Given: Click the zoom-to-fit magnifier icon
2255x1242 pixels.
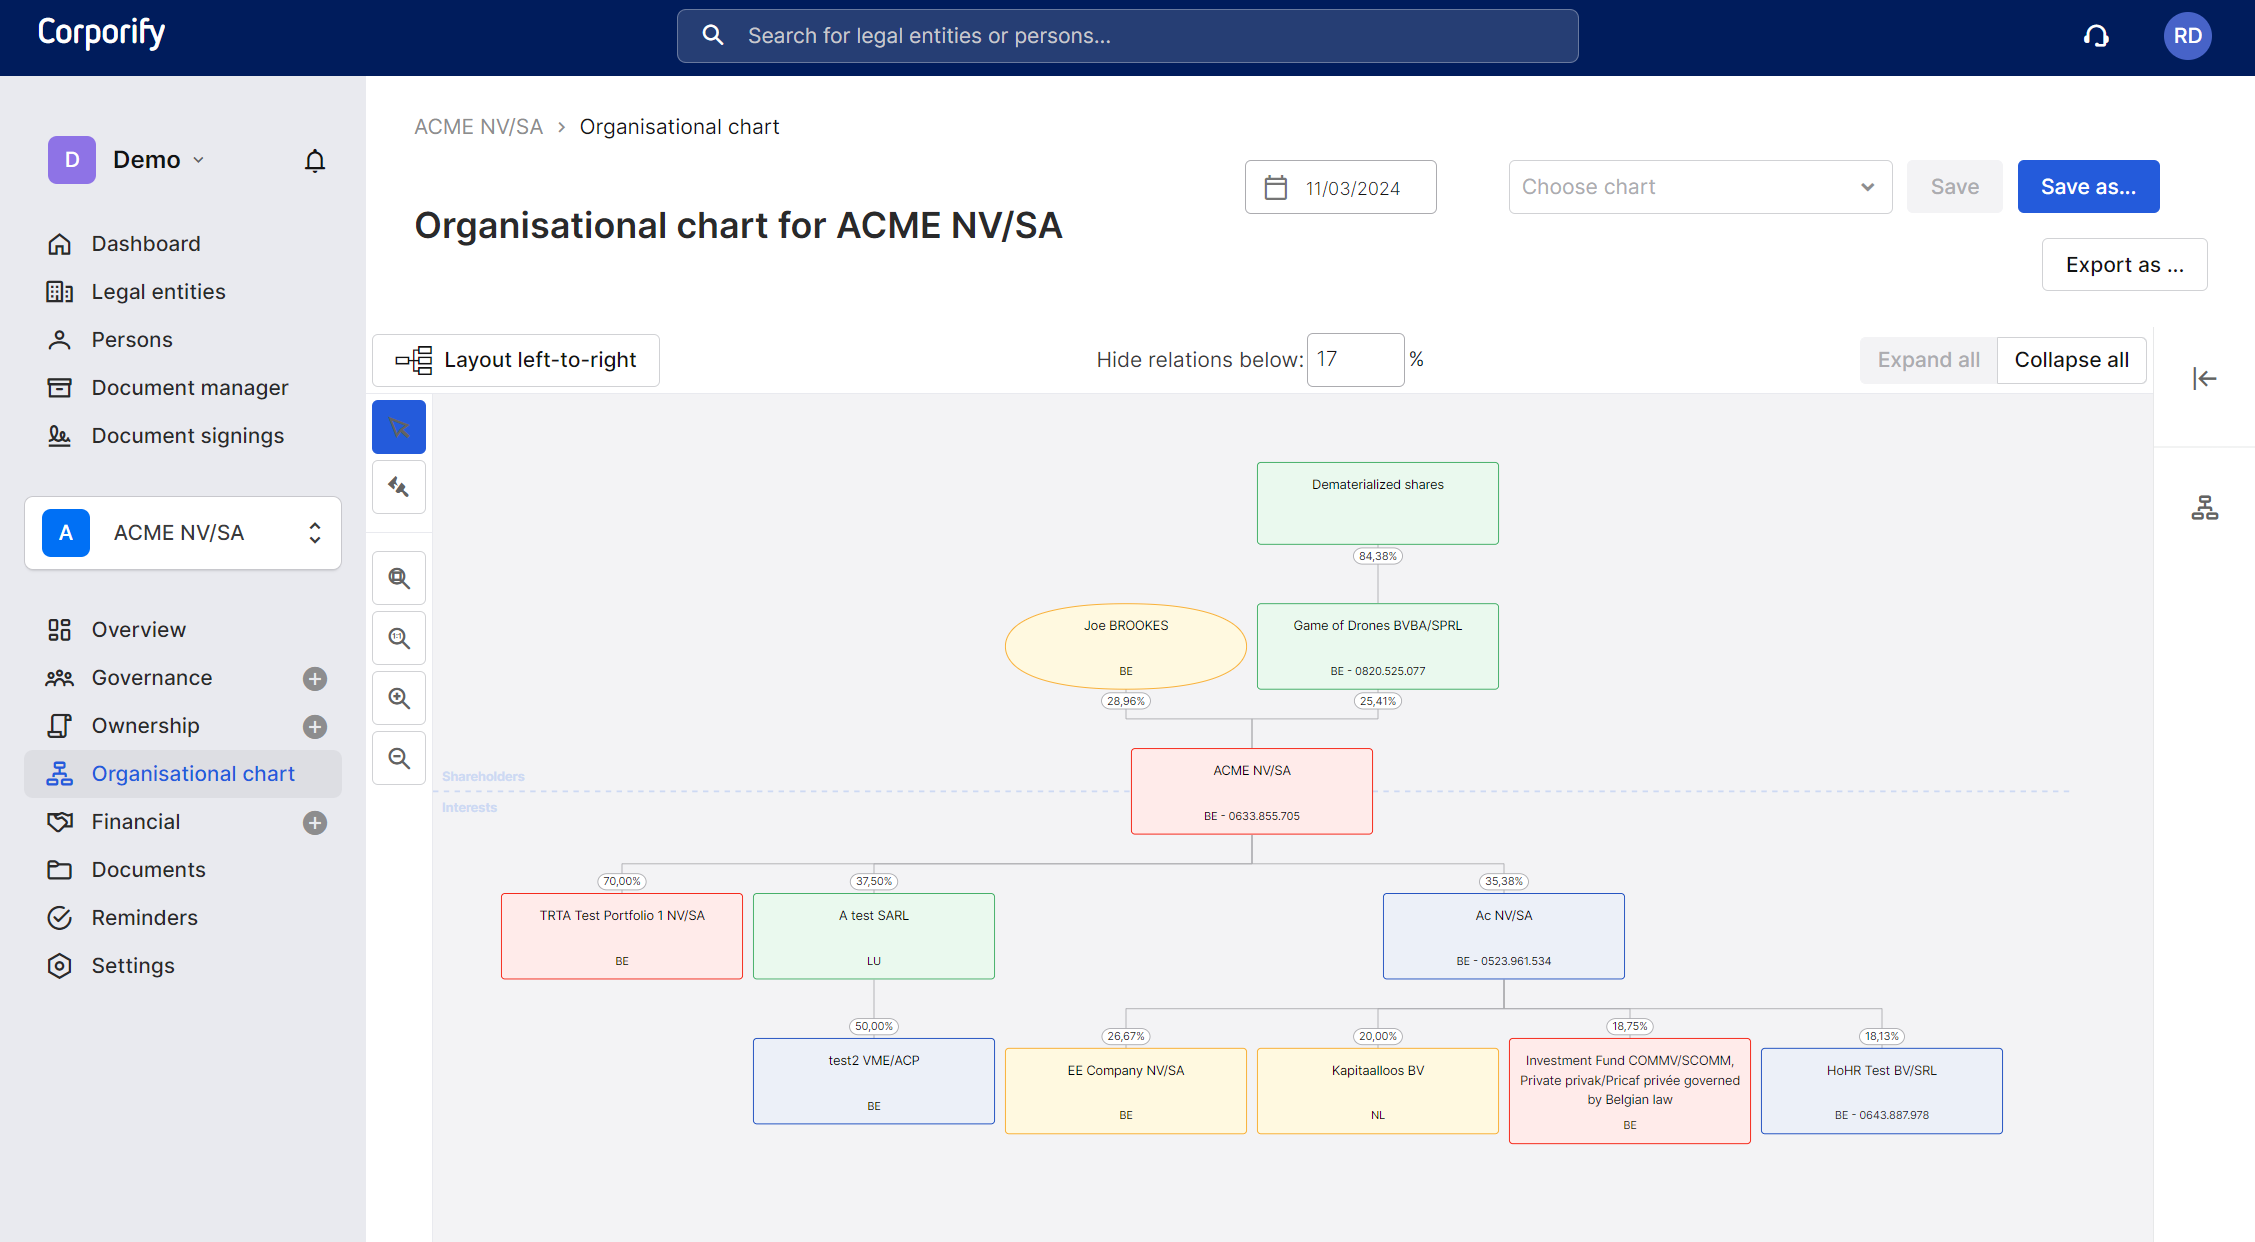Looking at the screenshot, I should pos(399,578).
